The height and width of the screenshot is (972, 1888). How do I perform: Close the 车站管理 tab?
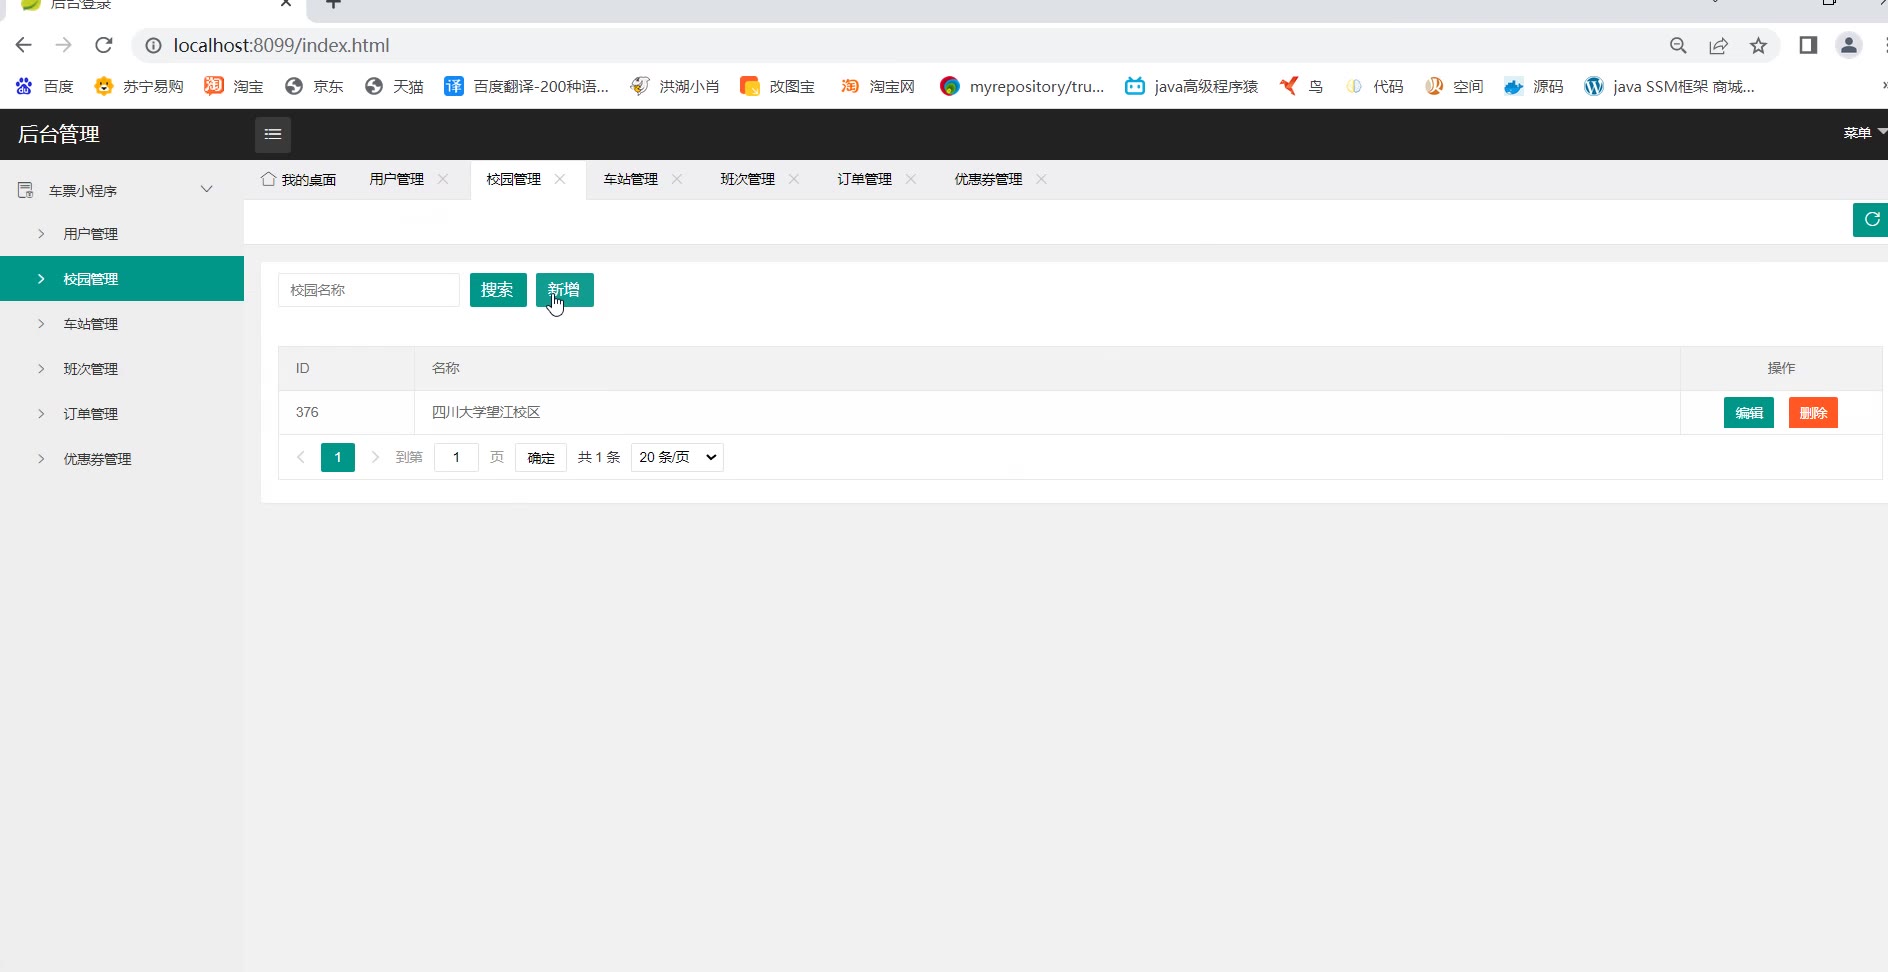677,179
